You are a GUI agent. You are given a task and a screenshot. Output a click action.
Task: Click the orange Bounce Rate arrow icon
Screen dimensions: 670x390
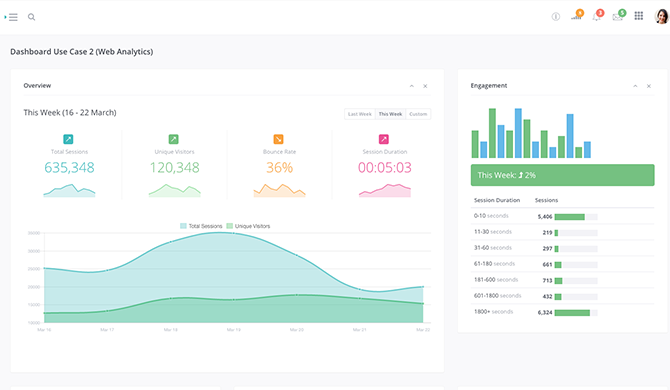pos(278,139)
